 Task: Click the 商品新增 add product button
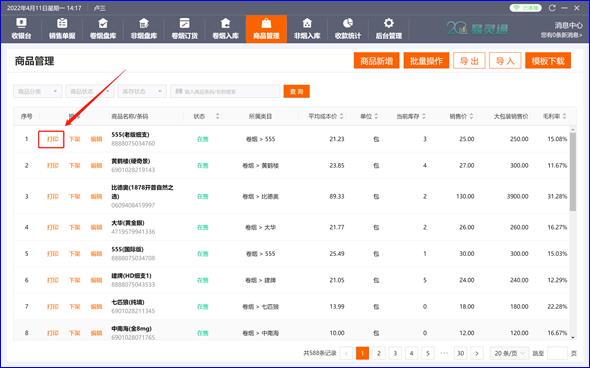pyautogui.click(x=376, y=61)
